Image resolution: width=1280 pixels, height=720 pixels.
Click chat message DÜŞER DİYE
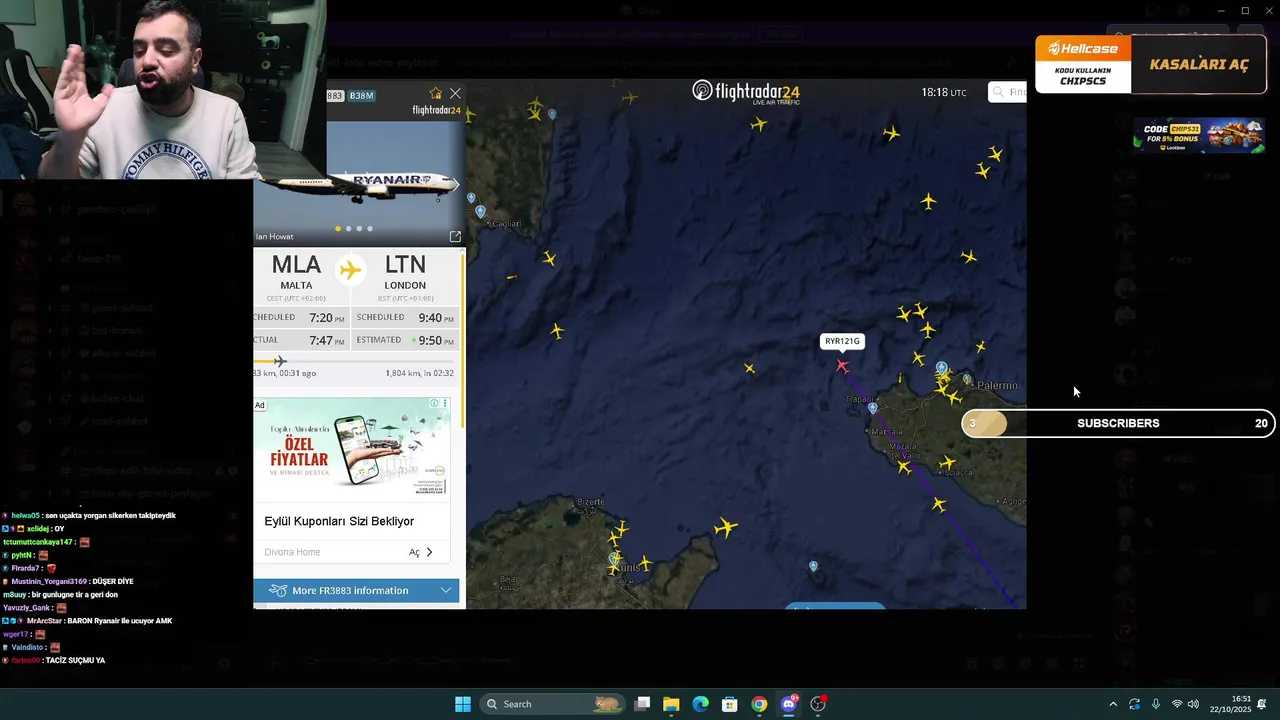coord(111,581)
